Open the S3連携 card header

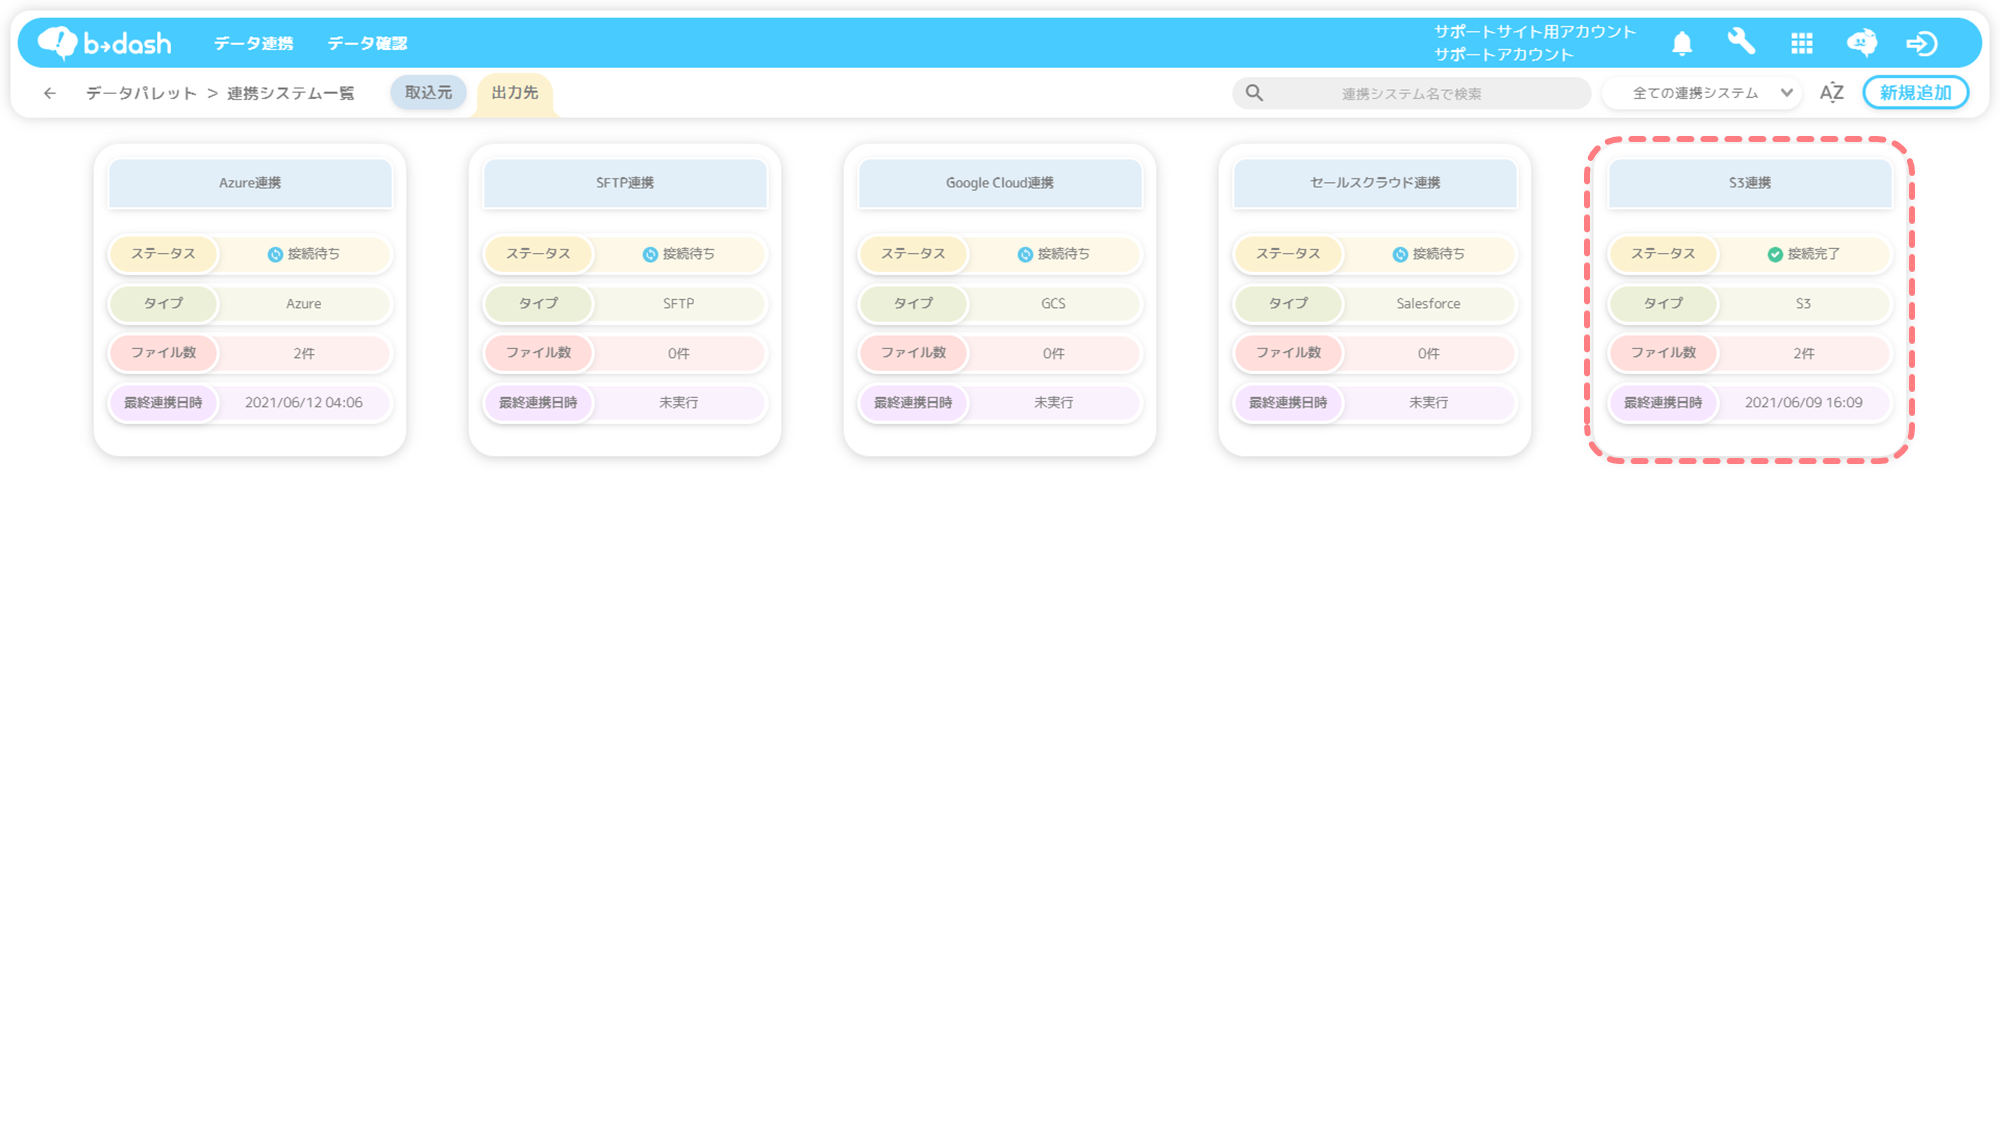coord(1750,183)
